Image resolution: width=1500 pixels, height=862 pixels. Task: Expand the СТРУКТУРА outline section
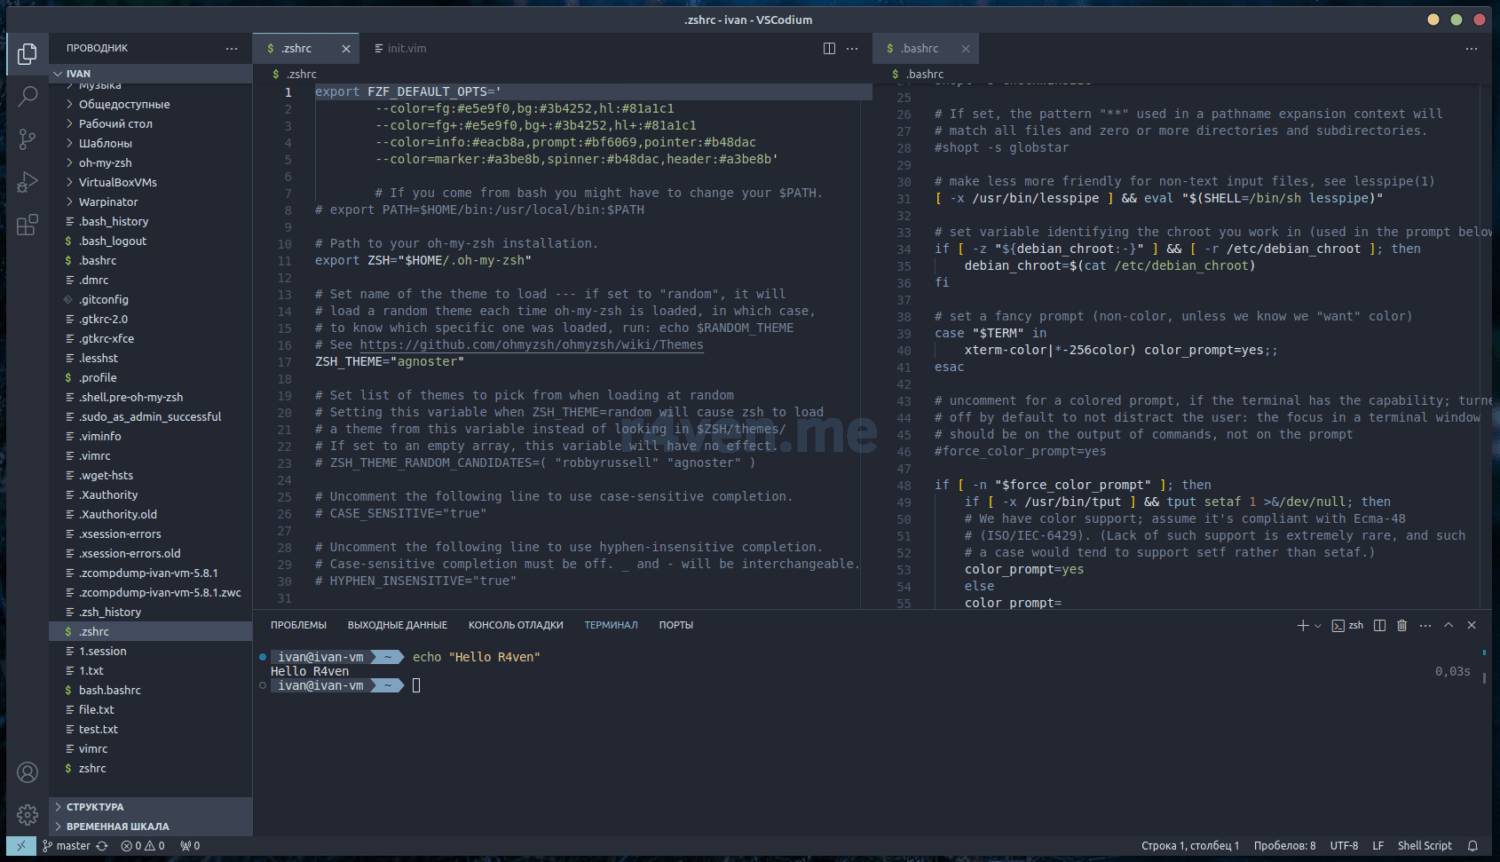(95, 807)
